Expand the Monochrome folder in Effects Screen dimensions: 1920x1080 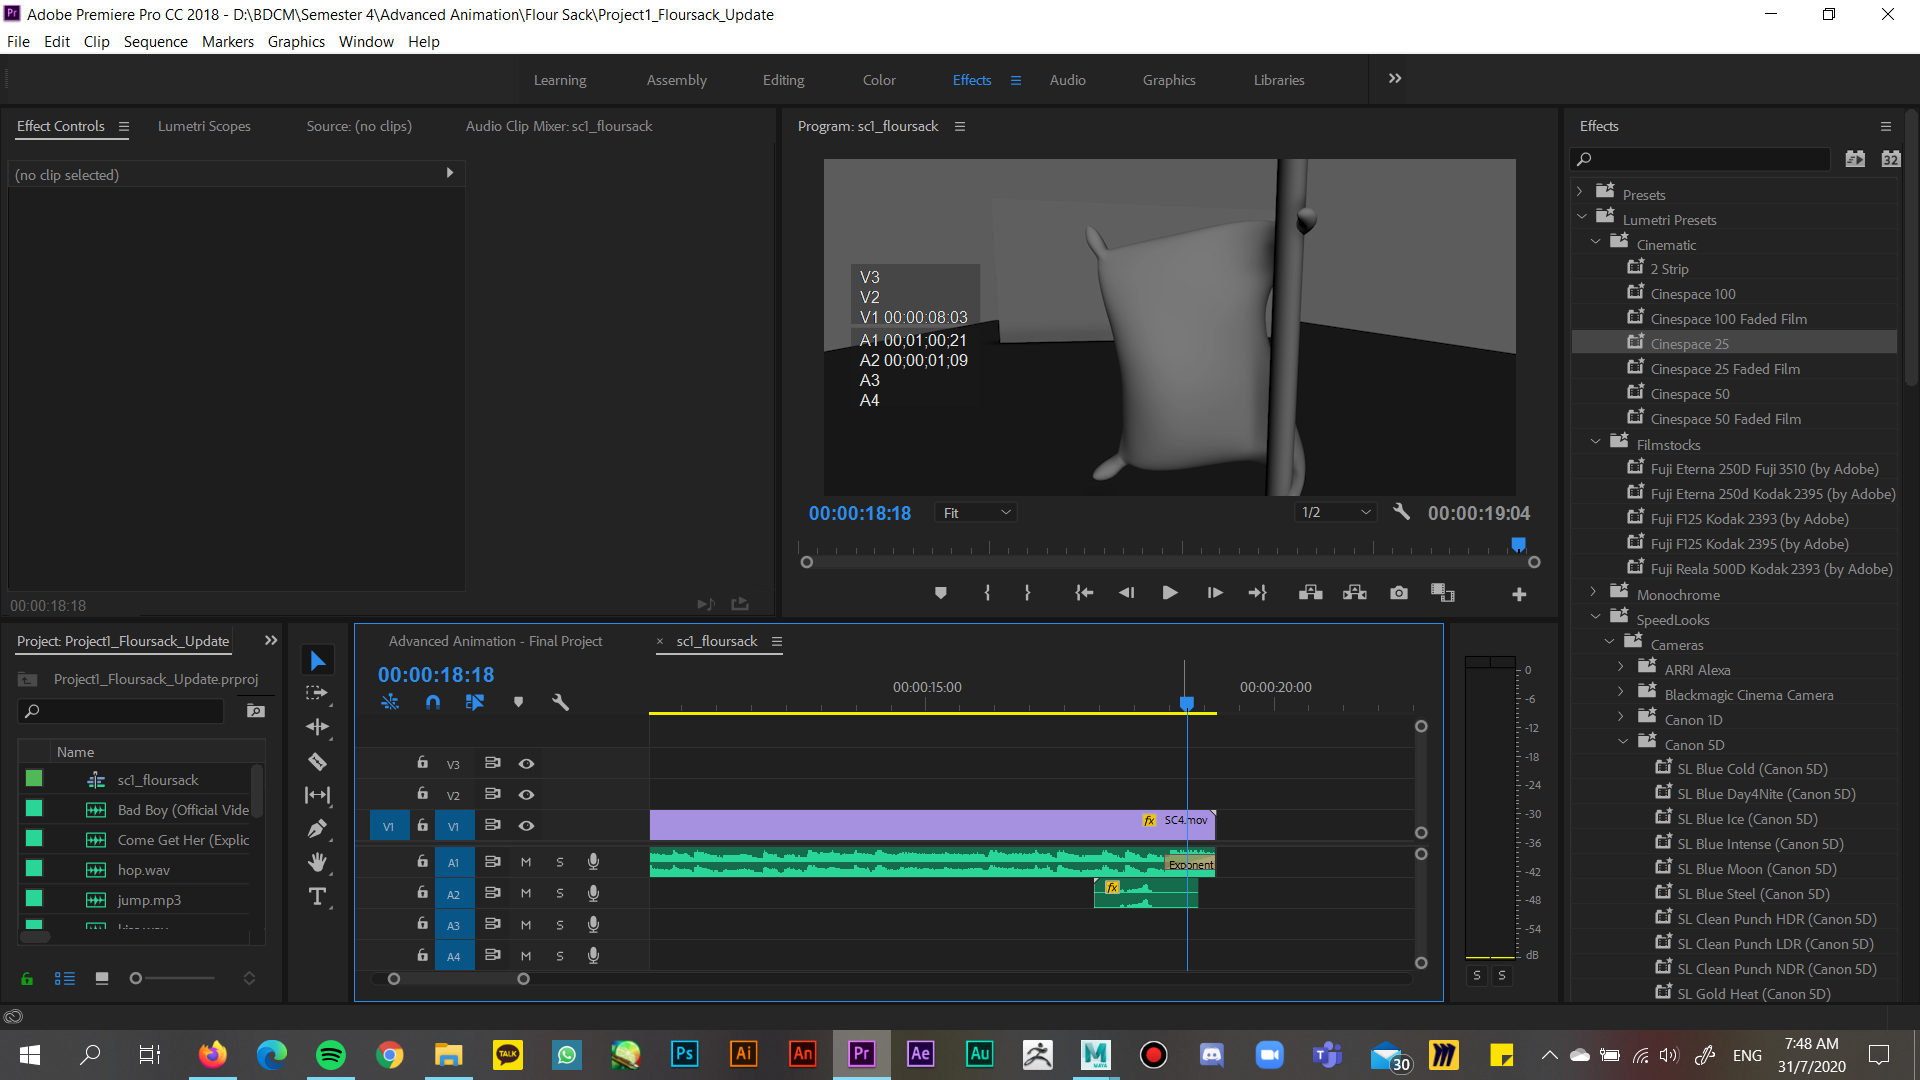point(1593,592)
